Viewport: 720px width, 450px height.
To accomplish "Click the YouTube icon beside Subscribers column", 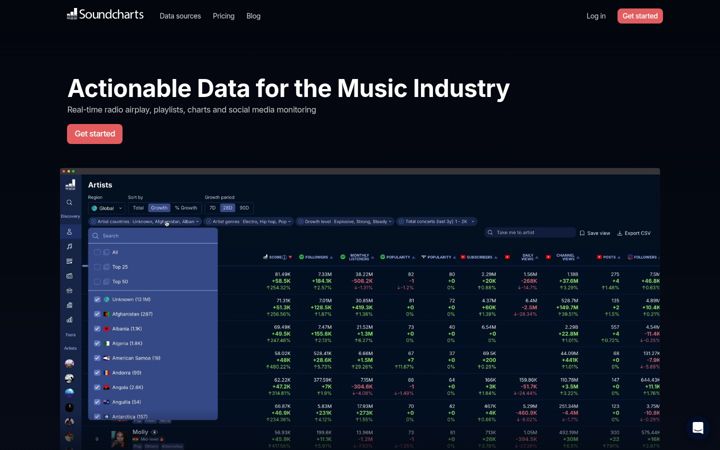I will point(463,257).
